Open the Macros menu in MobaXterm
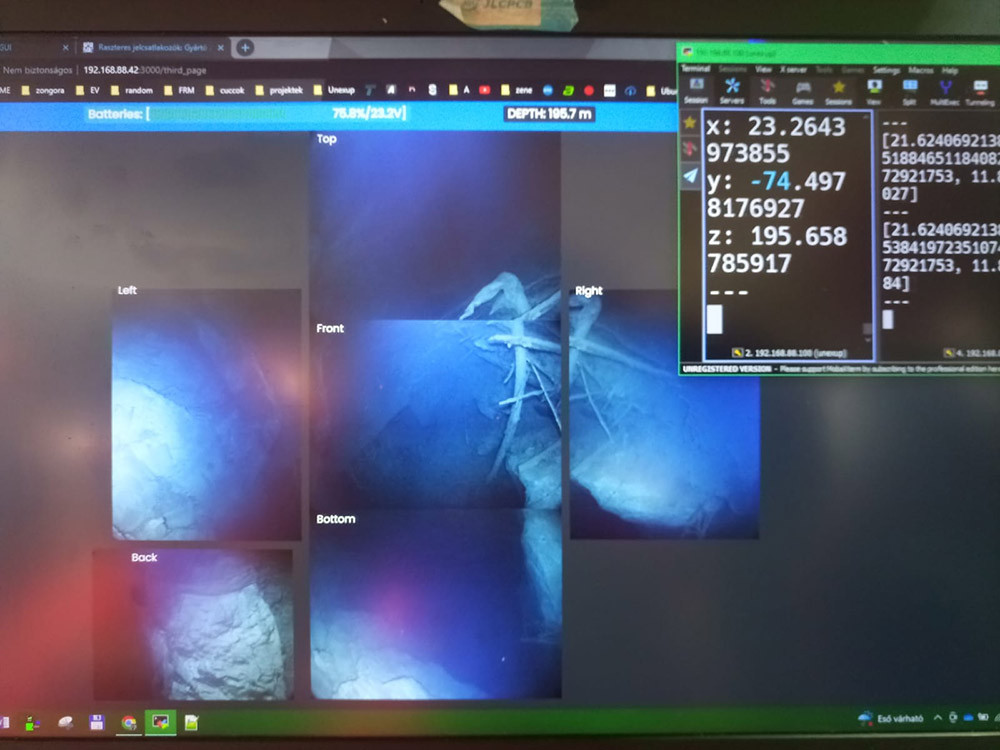Image resolution: width=1000 pixels, height=750 pixels. 920,71
